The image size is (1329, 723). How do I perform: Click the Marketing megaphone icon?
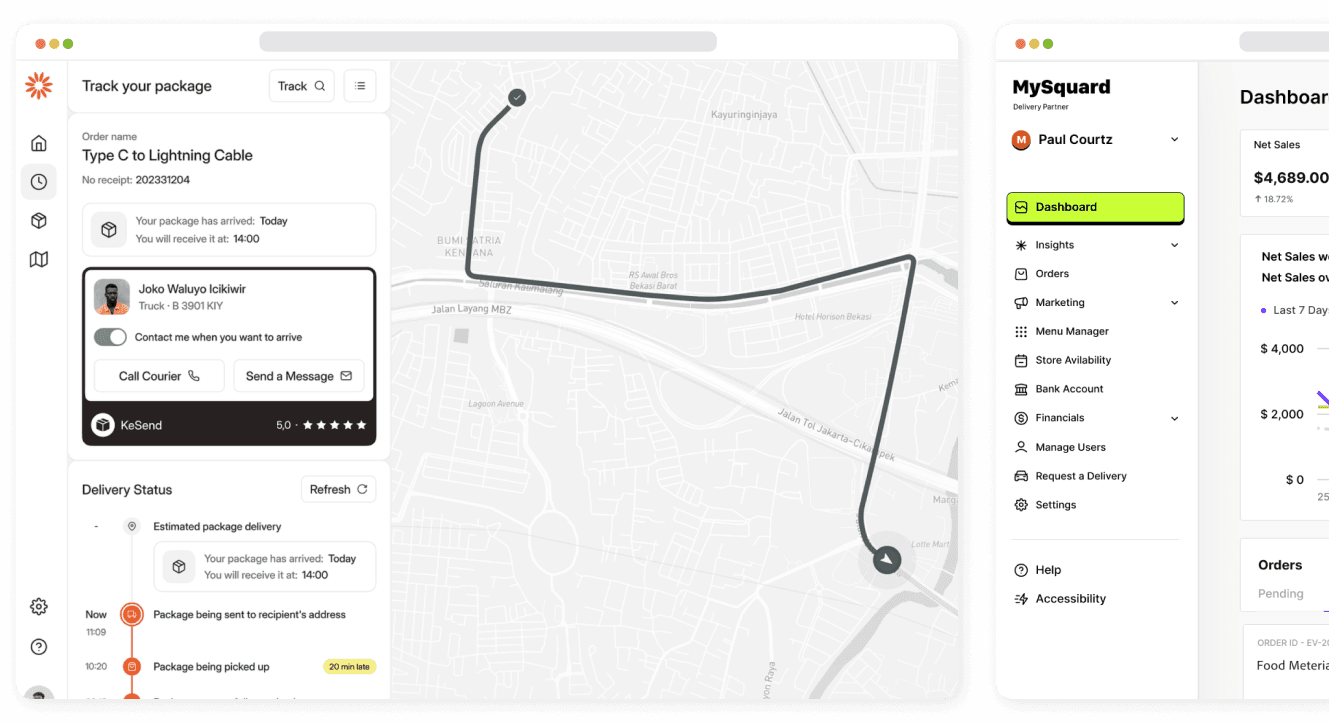[1021, 303]
